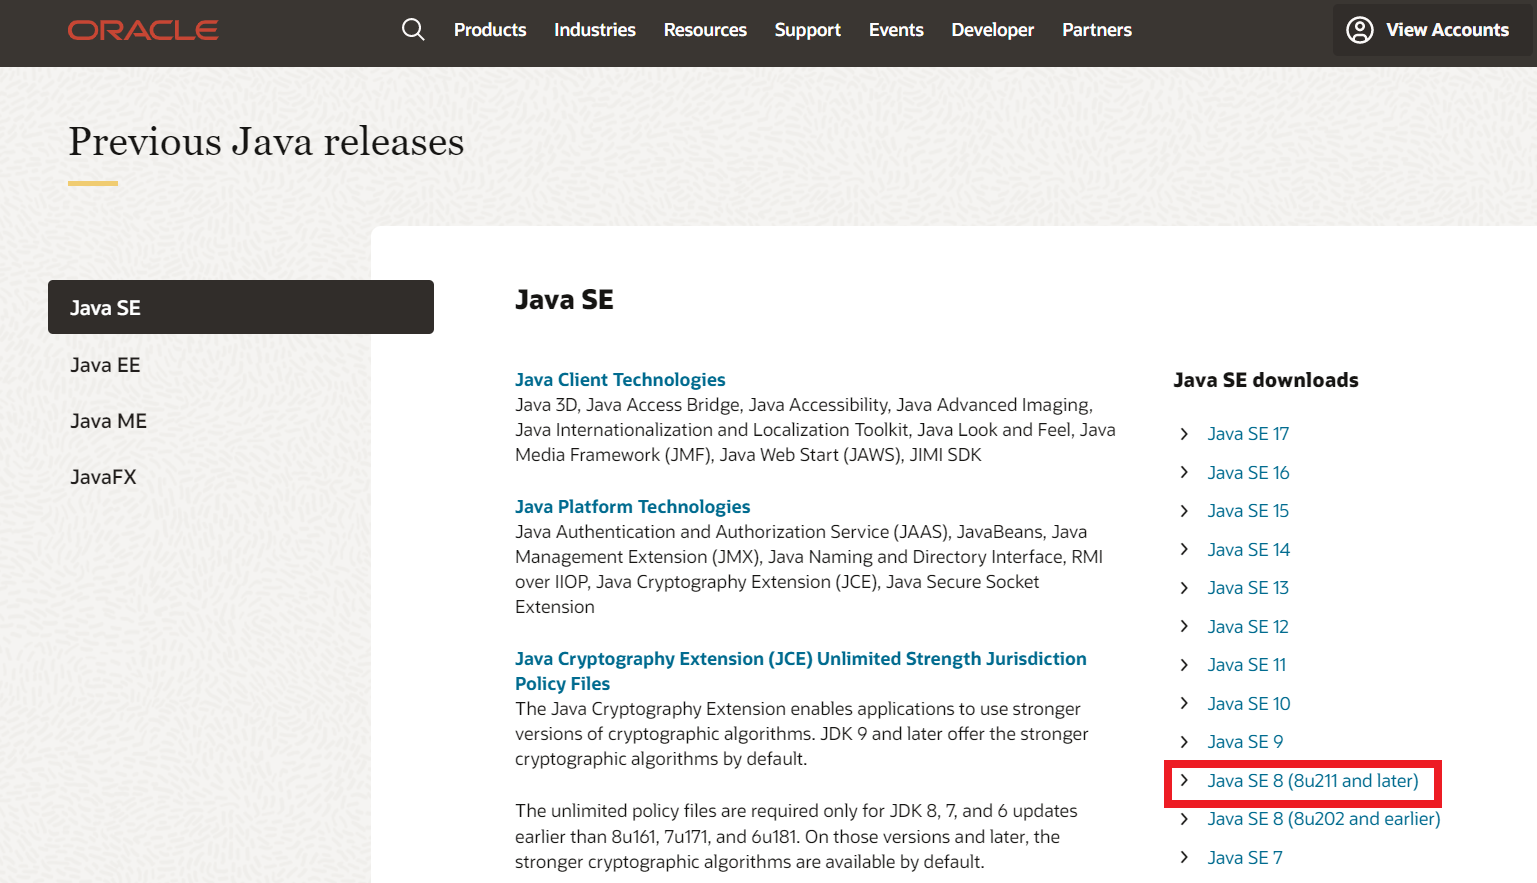The width and height of the screenshot is (1537, 883).
Task: Click the chevron beside 8u202 and earlier
Action: (x=1184, y=819)
